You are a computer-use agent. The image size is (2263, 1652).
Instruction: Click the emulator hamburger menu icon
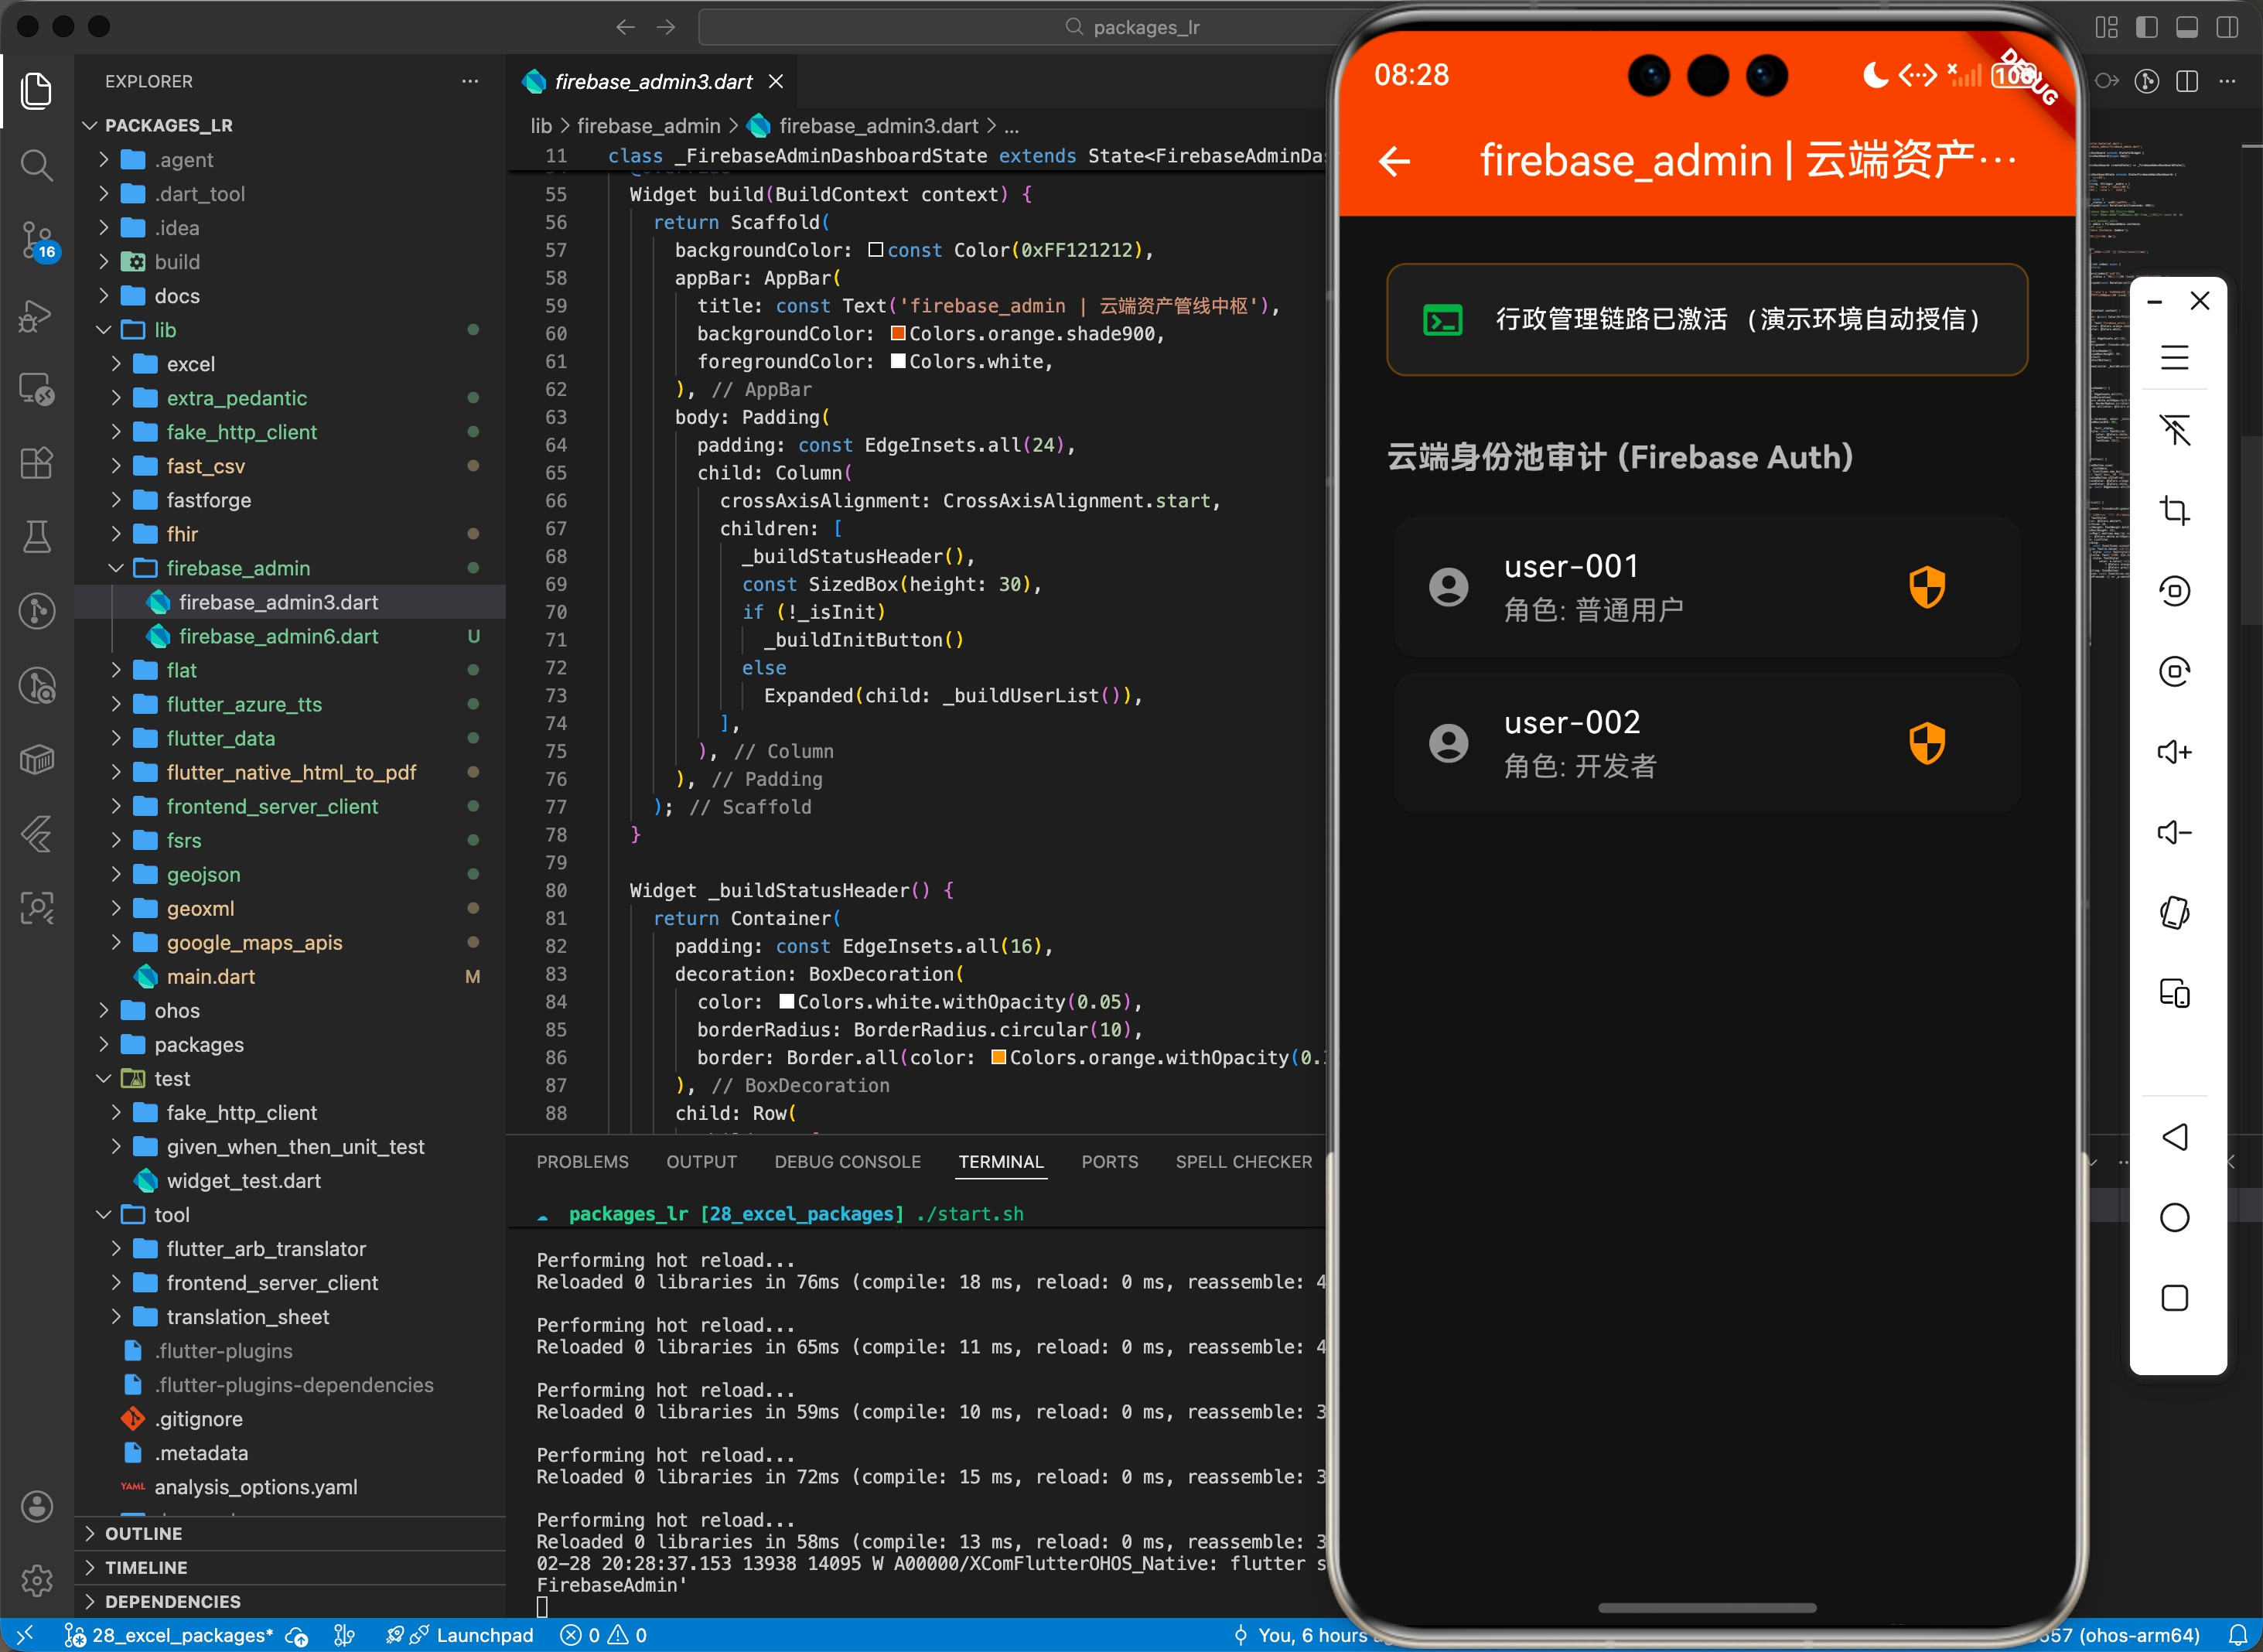tap(2174, 357)
